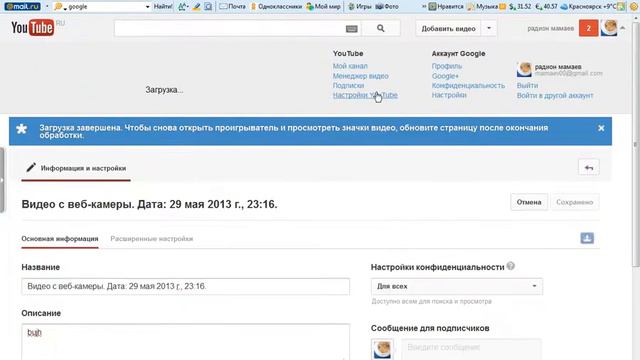640x360 pixels.
Task: Open Настройки YouTube link
Action: coord(365,95)
